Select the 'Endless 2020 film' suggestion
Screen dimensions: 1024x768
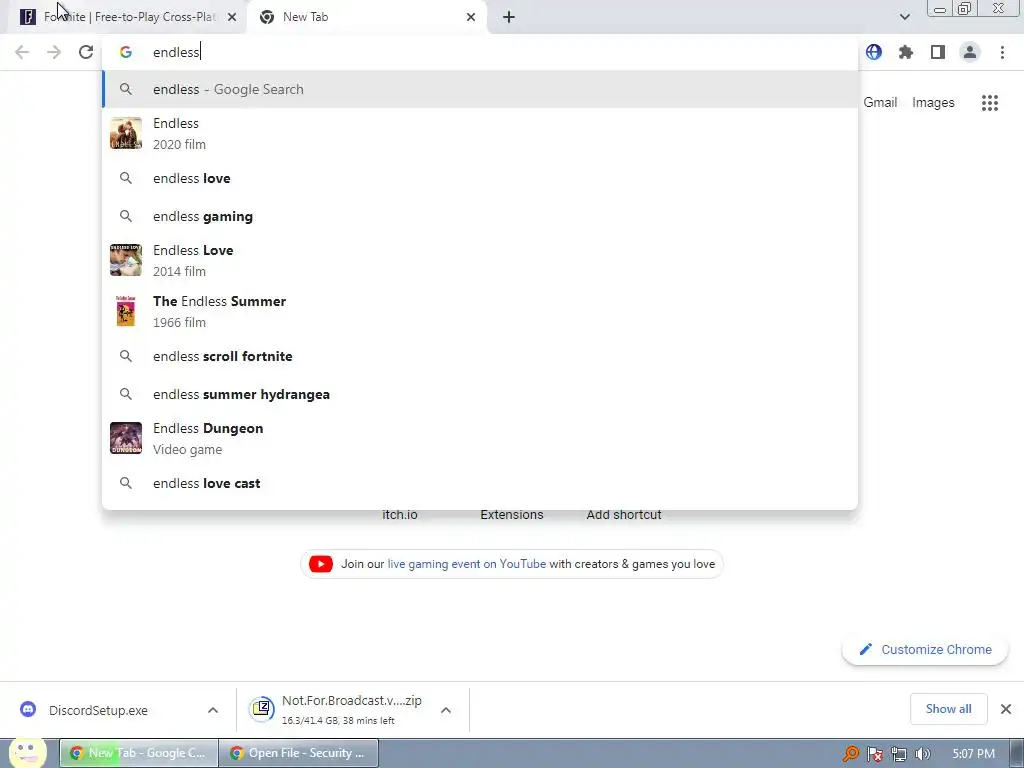pyautogui.click(x=480, y=133)
